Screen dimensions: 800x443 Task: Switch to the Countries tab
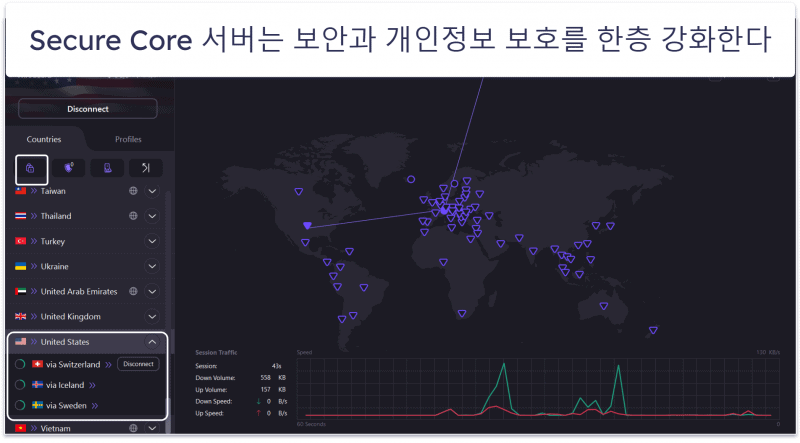tap(44, 139)
